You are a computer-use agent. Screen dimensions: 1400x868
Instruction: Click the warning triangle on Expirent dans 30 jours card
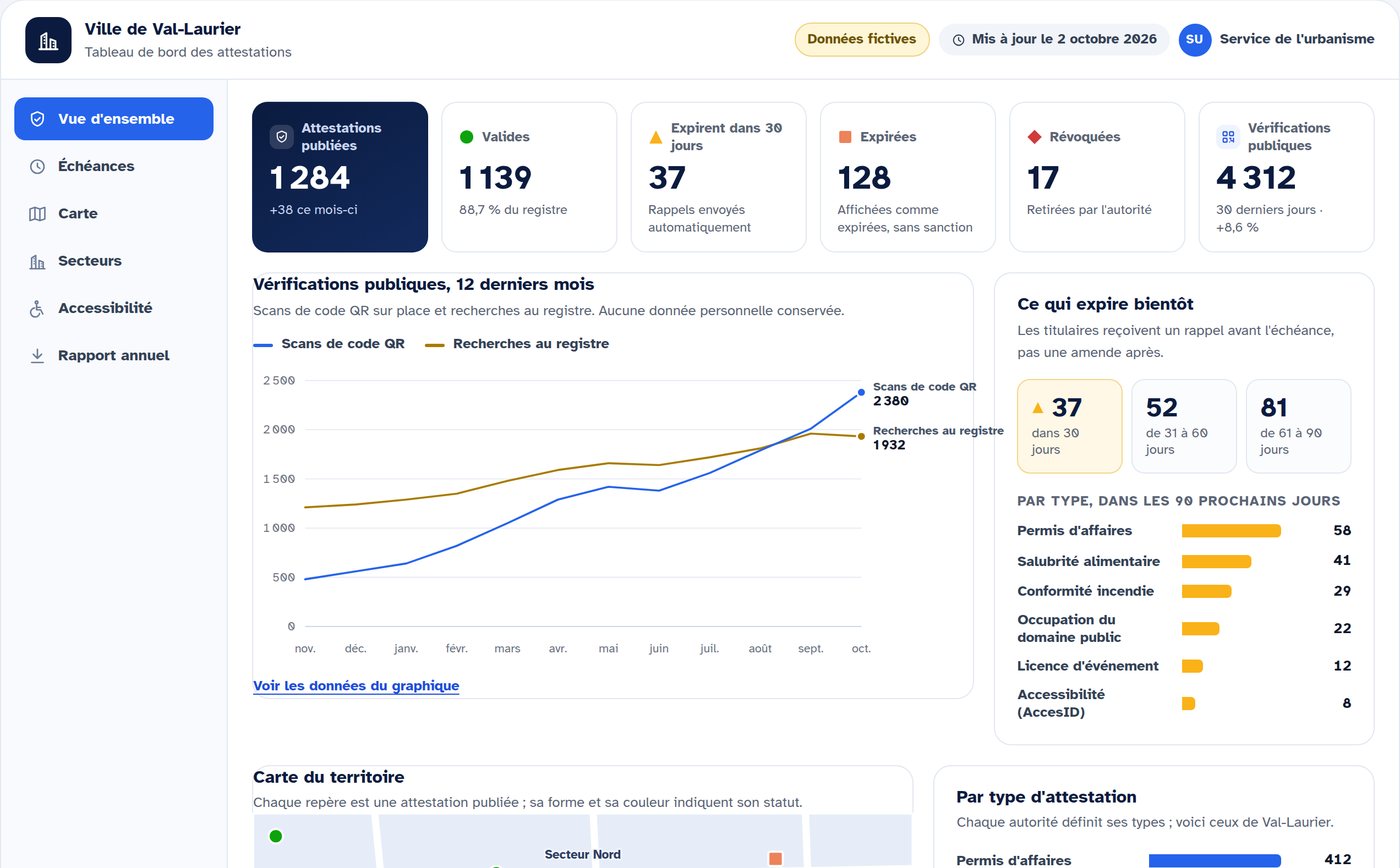(656, 137)
